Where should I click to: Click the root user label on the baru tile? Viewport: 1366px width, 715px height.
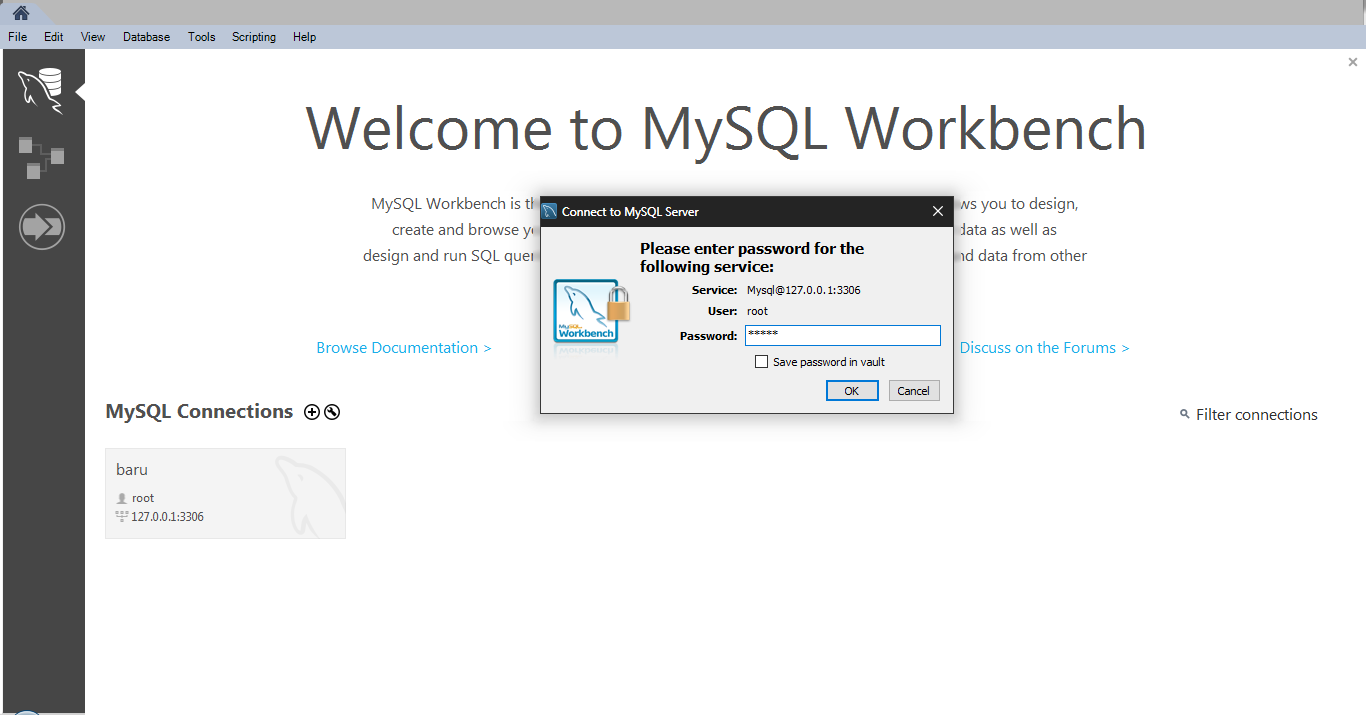click(x=143, y=498)
